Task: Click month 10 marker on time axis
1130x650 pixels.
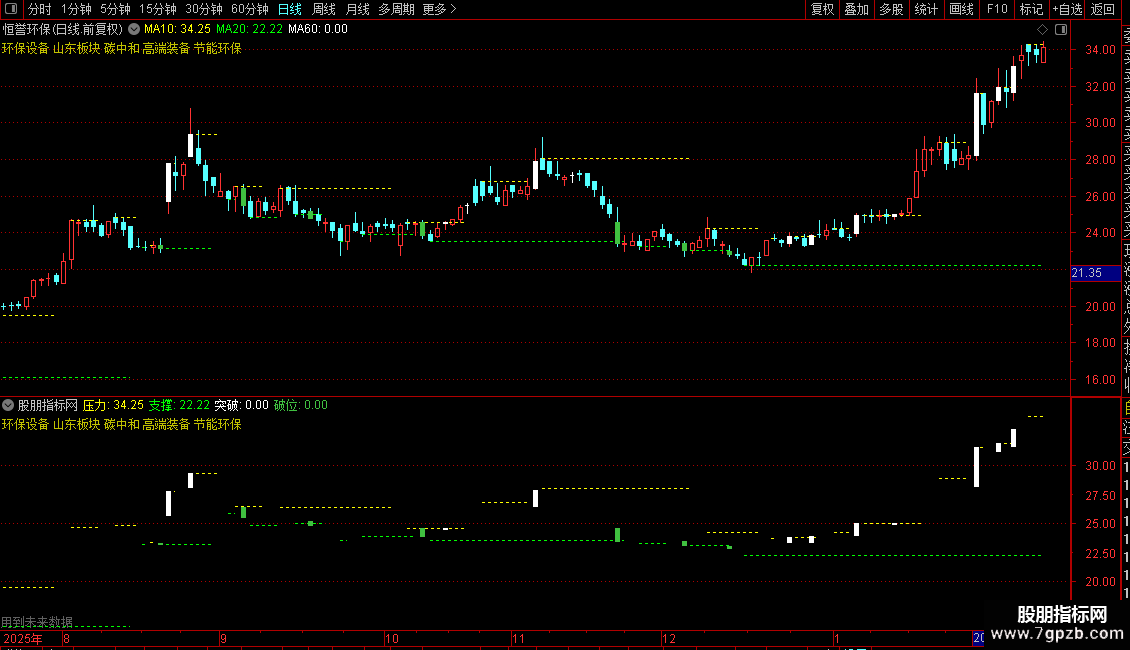Action: point(391,639)
